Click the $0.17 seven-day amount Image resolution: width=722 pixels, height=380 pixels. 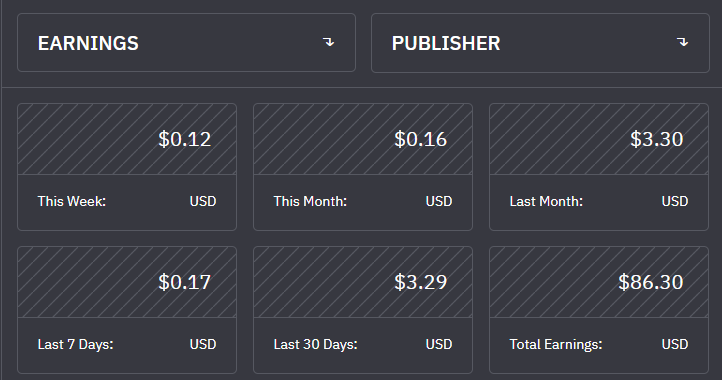click(x=185, y=282)
